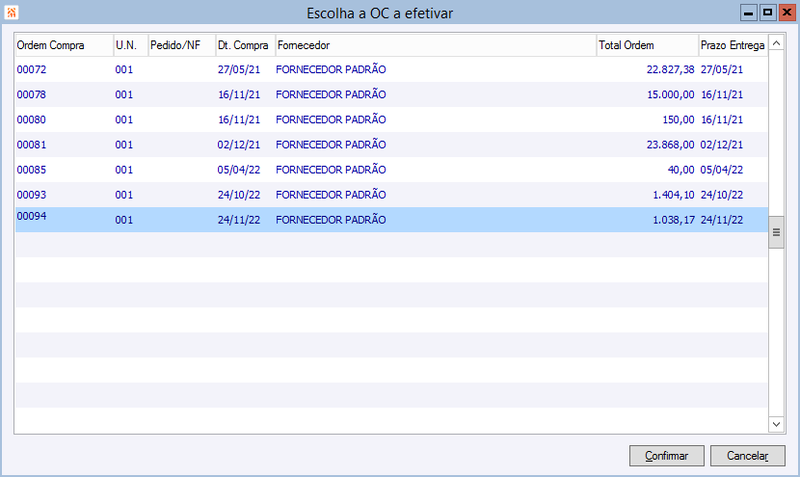Image resolution: width=800 pixels, height=477 pixels.
Task: Click FORNECEDOR PADRÃO in row 00078
Action: point(331,94)
